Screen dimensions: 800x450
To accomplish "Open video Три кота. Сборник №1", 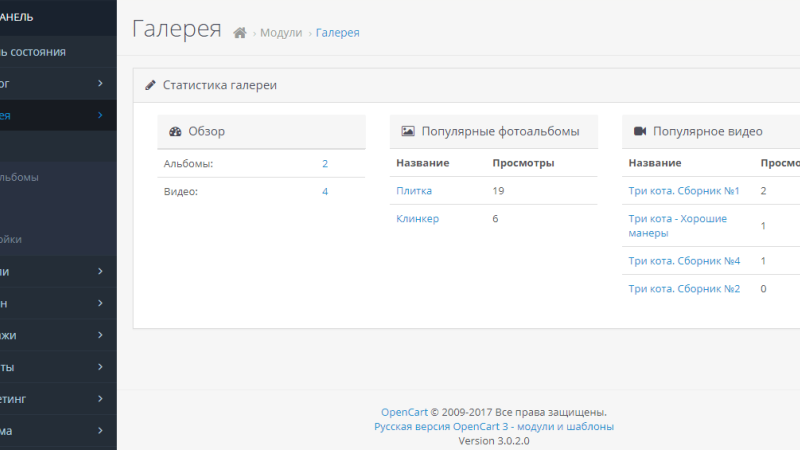I will coord(684,191).
